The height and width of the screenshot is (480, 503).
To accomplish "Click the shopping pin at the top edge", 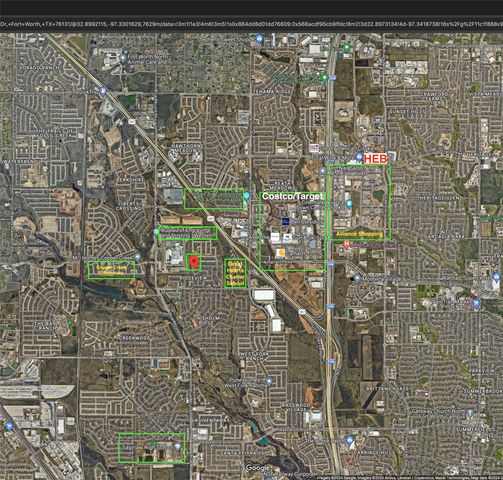I will pos(259,39).
